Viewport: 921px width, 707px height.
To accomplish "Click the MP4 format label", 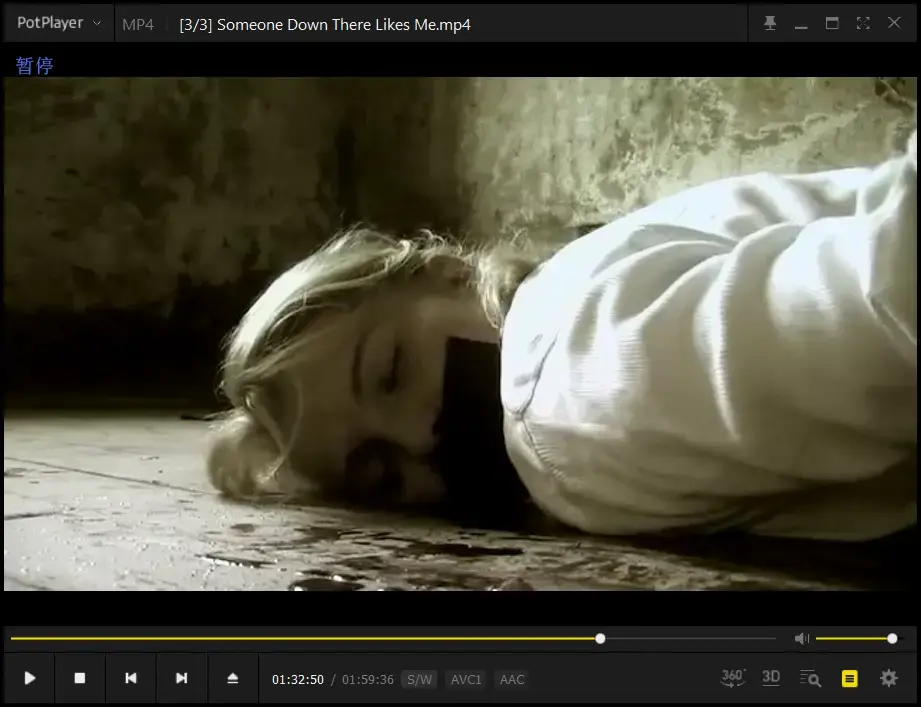I will [x=137, y=24].
